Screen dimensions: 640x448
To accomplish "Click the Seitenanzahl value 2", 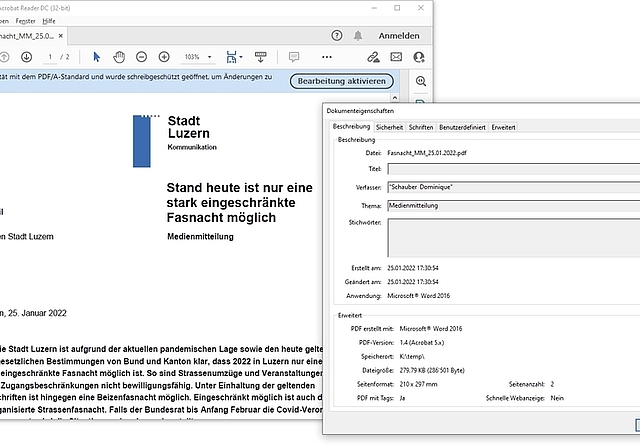I will pyautogui.click(x=552, y=384).
